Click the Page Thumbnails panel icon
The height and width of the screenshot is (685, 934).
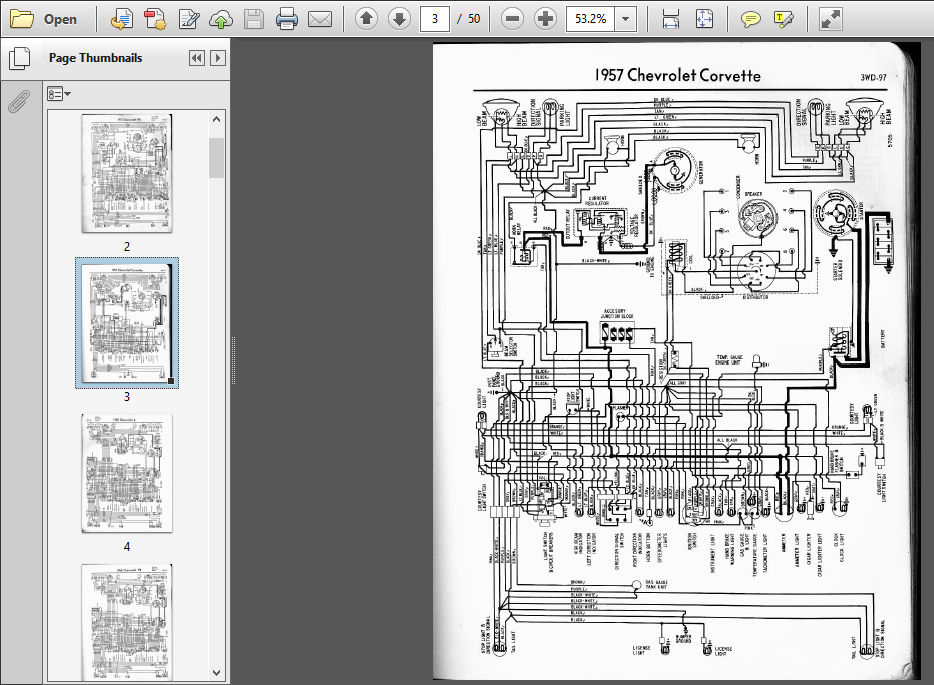pyautogui.click(x=19, y=58)
